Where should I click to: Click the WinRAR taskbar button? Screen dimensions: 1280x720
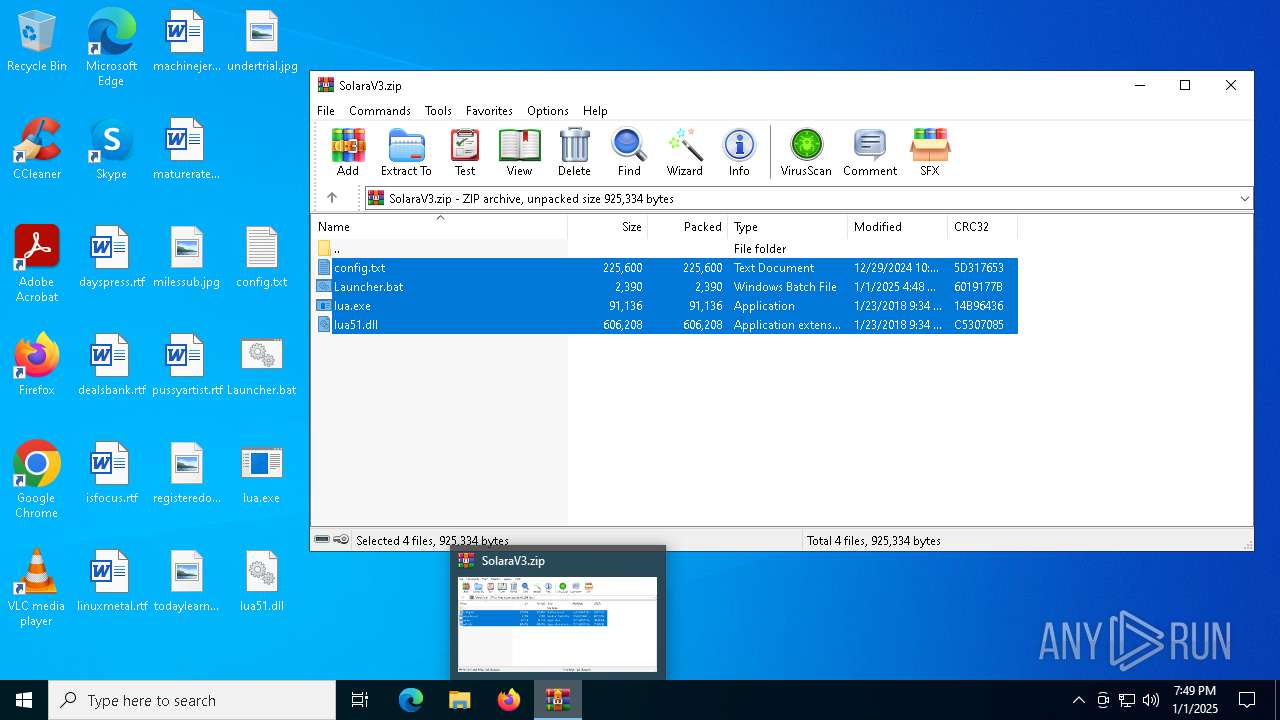pyautogui.click(x=557, y=700)
